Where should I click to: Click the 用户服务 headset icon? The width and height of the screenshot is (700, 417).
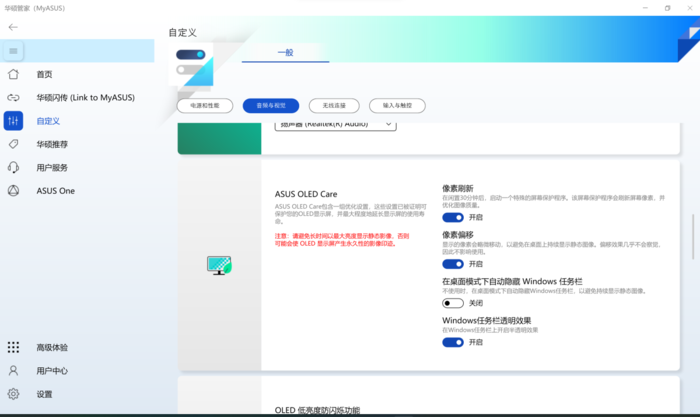(13, 167)
